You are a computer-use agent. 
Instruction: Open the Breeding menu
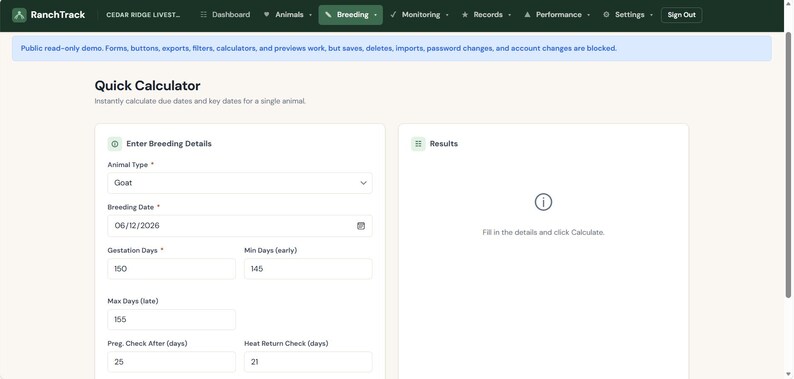[350, 15]
